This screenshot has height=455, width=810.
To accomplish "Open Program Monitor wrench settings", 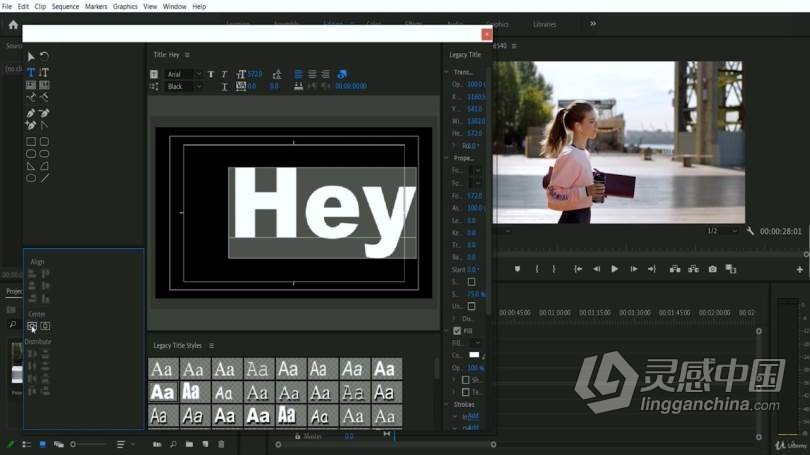I will pos(750,231).
